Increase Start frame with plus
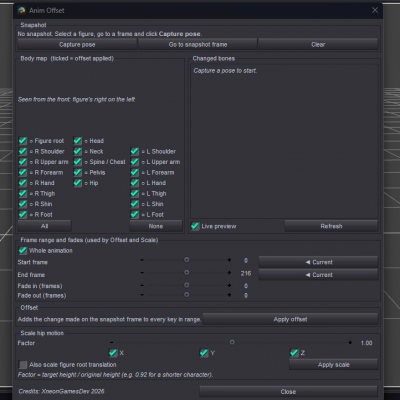The image size is (400, 400). click(x=229, y=260)
